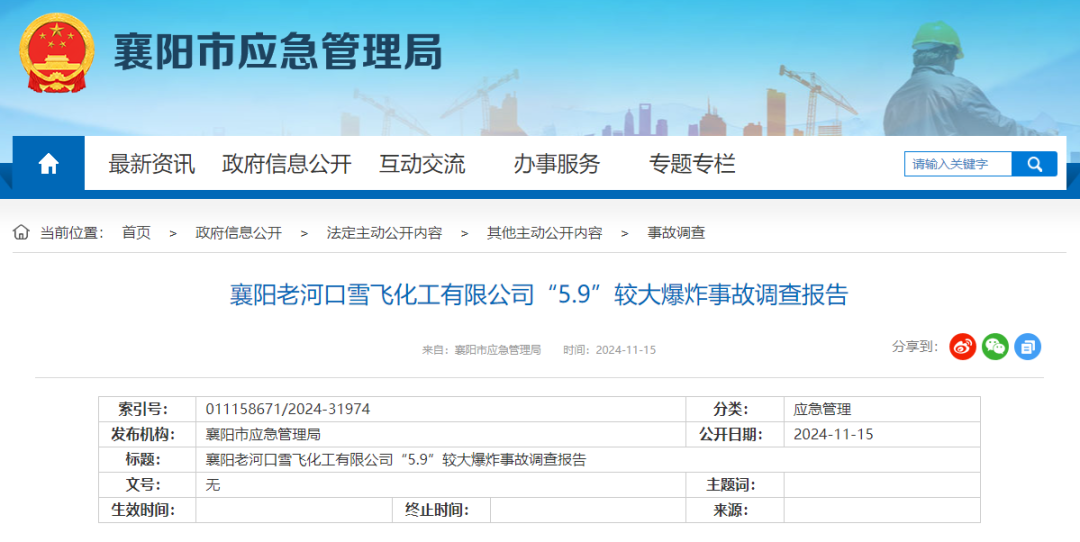The height and width of the screenshot is (542, 1080).
Task: Open the 最新资讯 menu
Action: pos(152,164)
